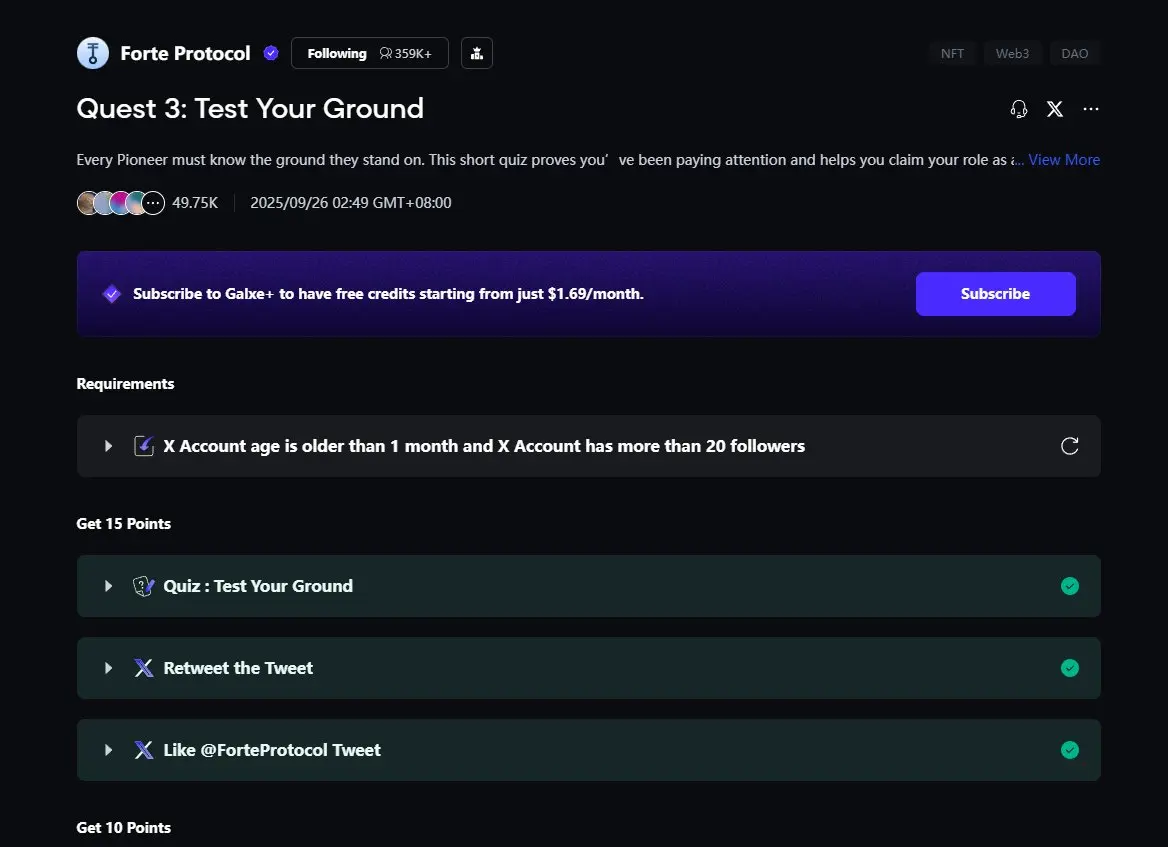Open the organization hierarchy icon button
1168x847 pixels.
(x=477, y=54)
